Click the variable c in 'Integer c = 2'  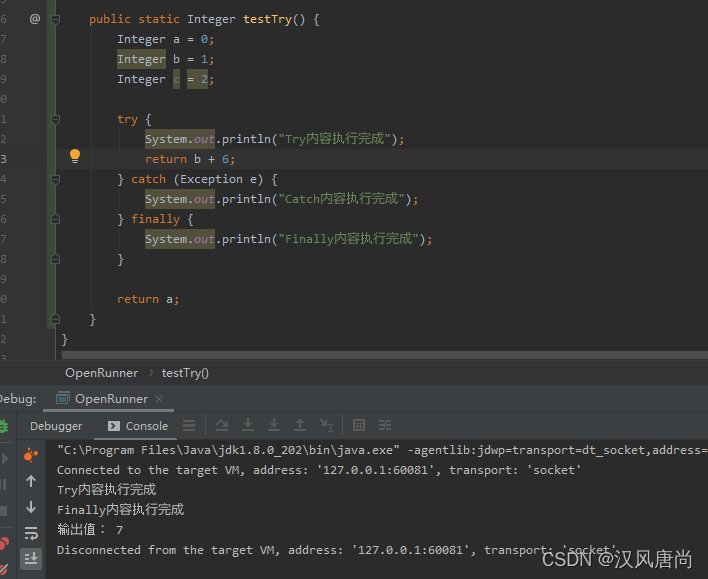click(x=177, y=79)
